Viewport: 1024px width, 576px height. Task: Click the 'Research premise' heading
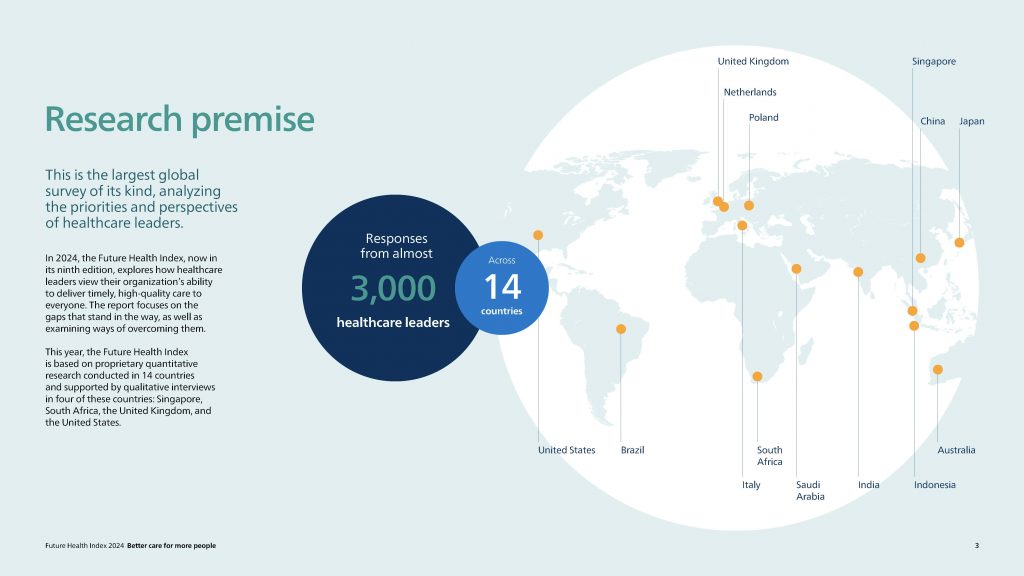coord(180,120)
